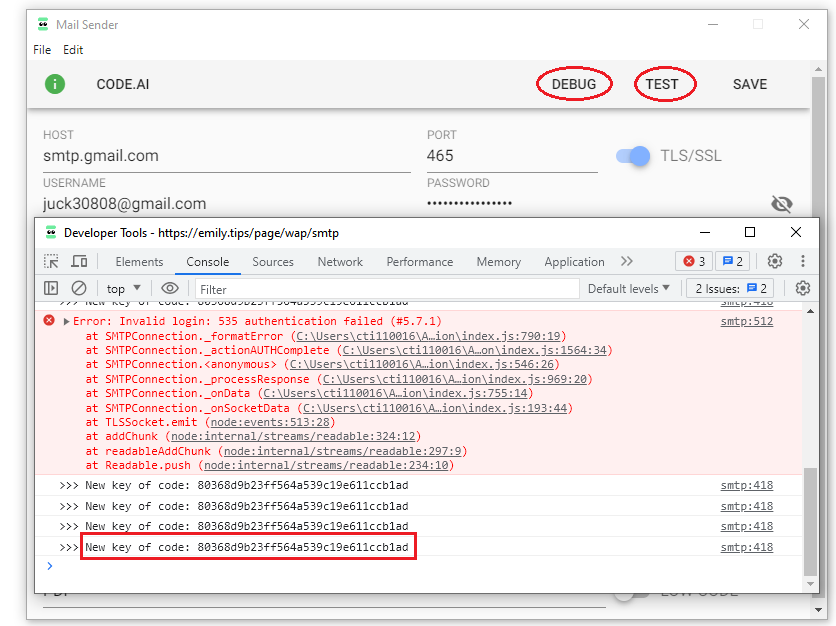
Task: Click the USERNAME field juck30808@gmail.com
Action: [x=227, y=204]
